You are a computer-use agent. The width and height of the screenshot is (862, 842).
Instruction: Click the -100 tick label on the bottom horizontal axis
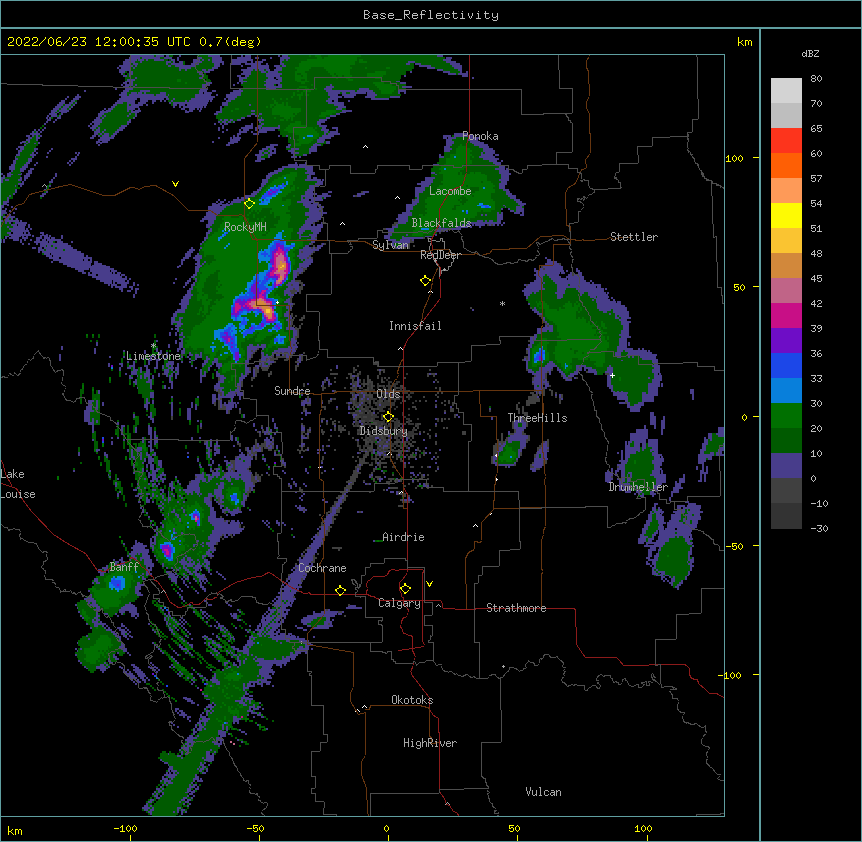point(125,828)
